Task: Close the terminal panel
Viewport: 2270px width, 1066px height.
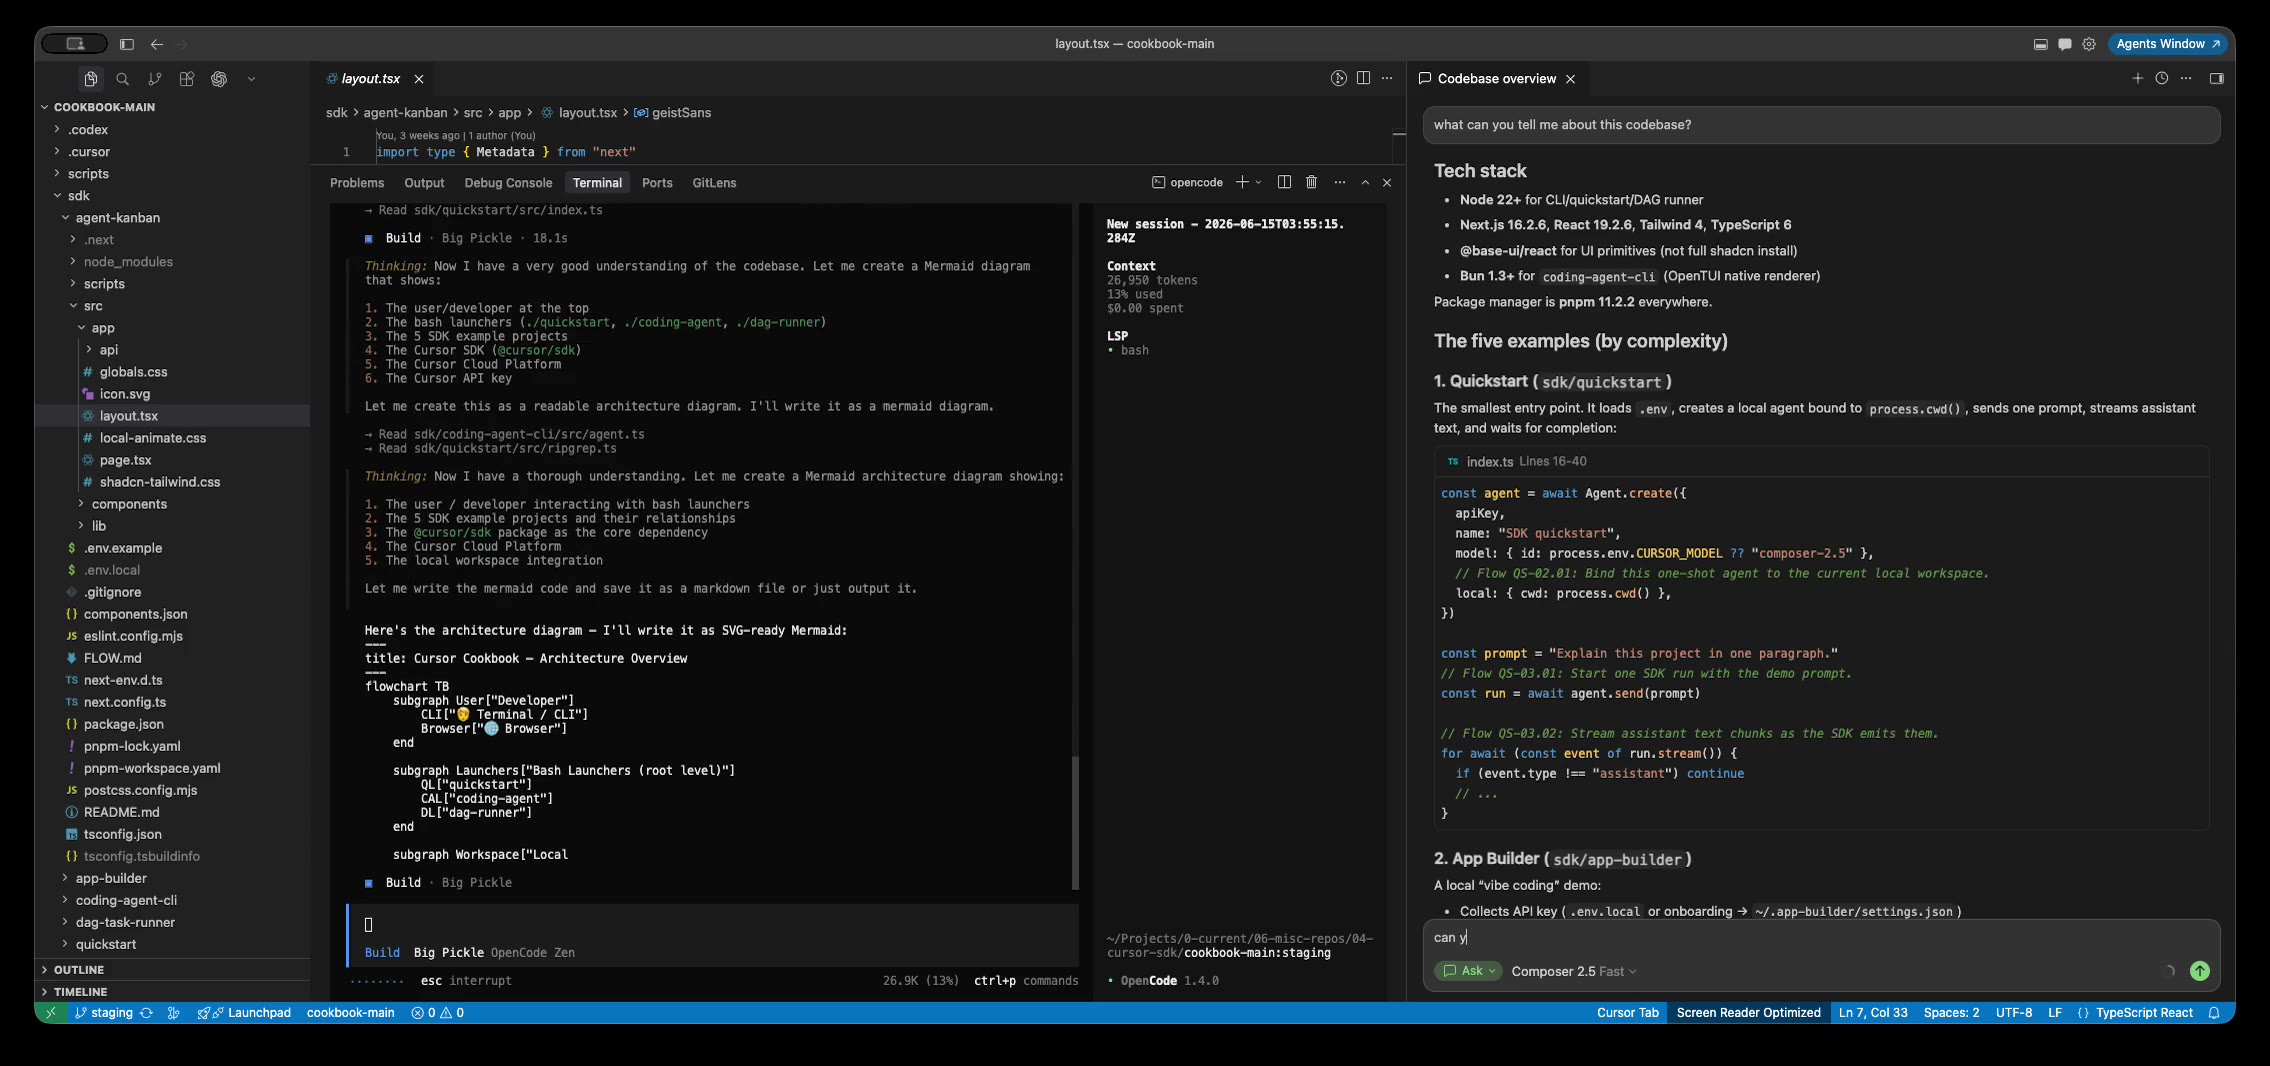Action: tap(1387, 182)
